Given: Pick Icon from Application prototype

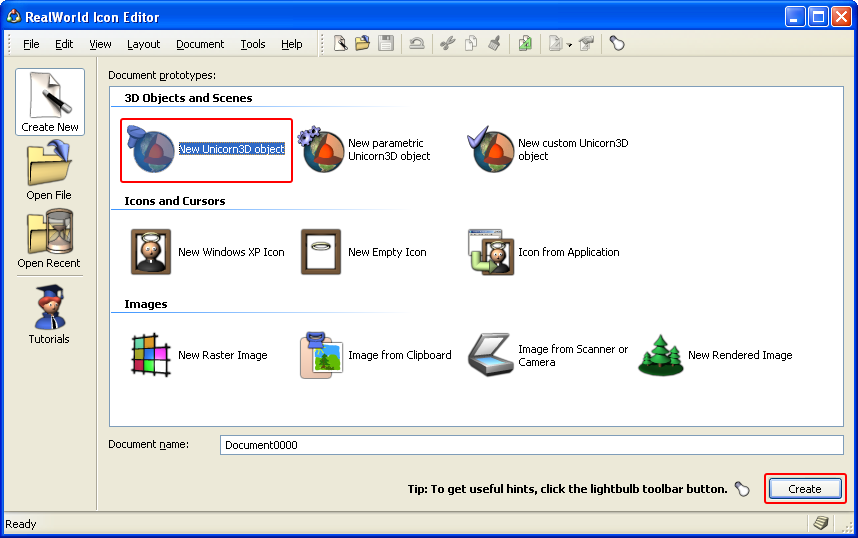Looking at the screenshot, I should tap(544, 252).
